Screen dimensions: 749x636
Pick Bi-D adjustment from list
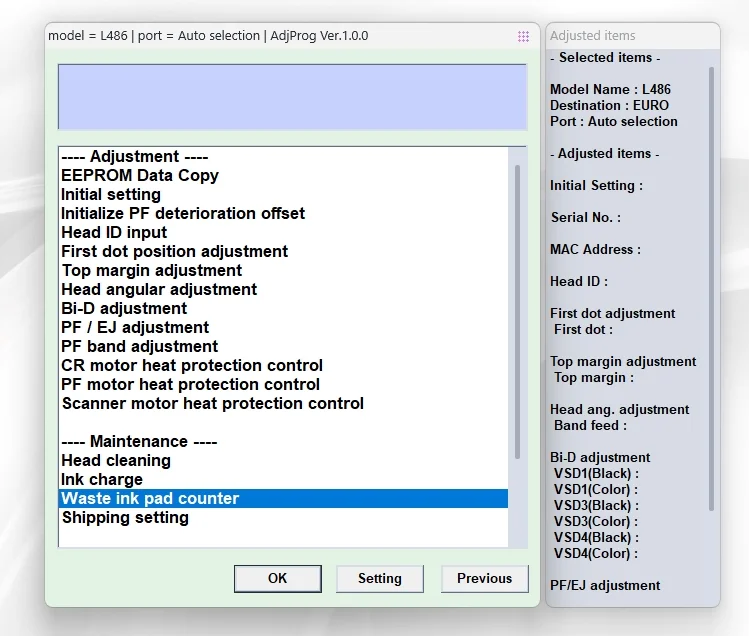(283, 308)
